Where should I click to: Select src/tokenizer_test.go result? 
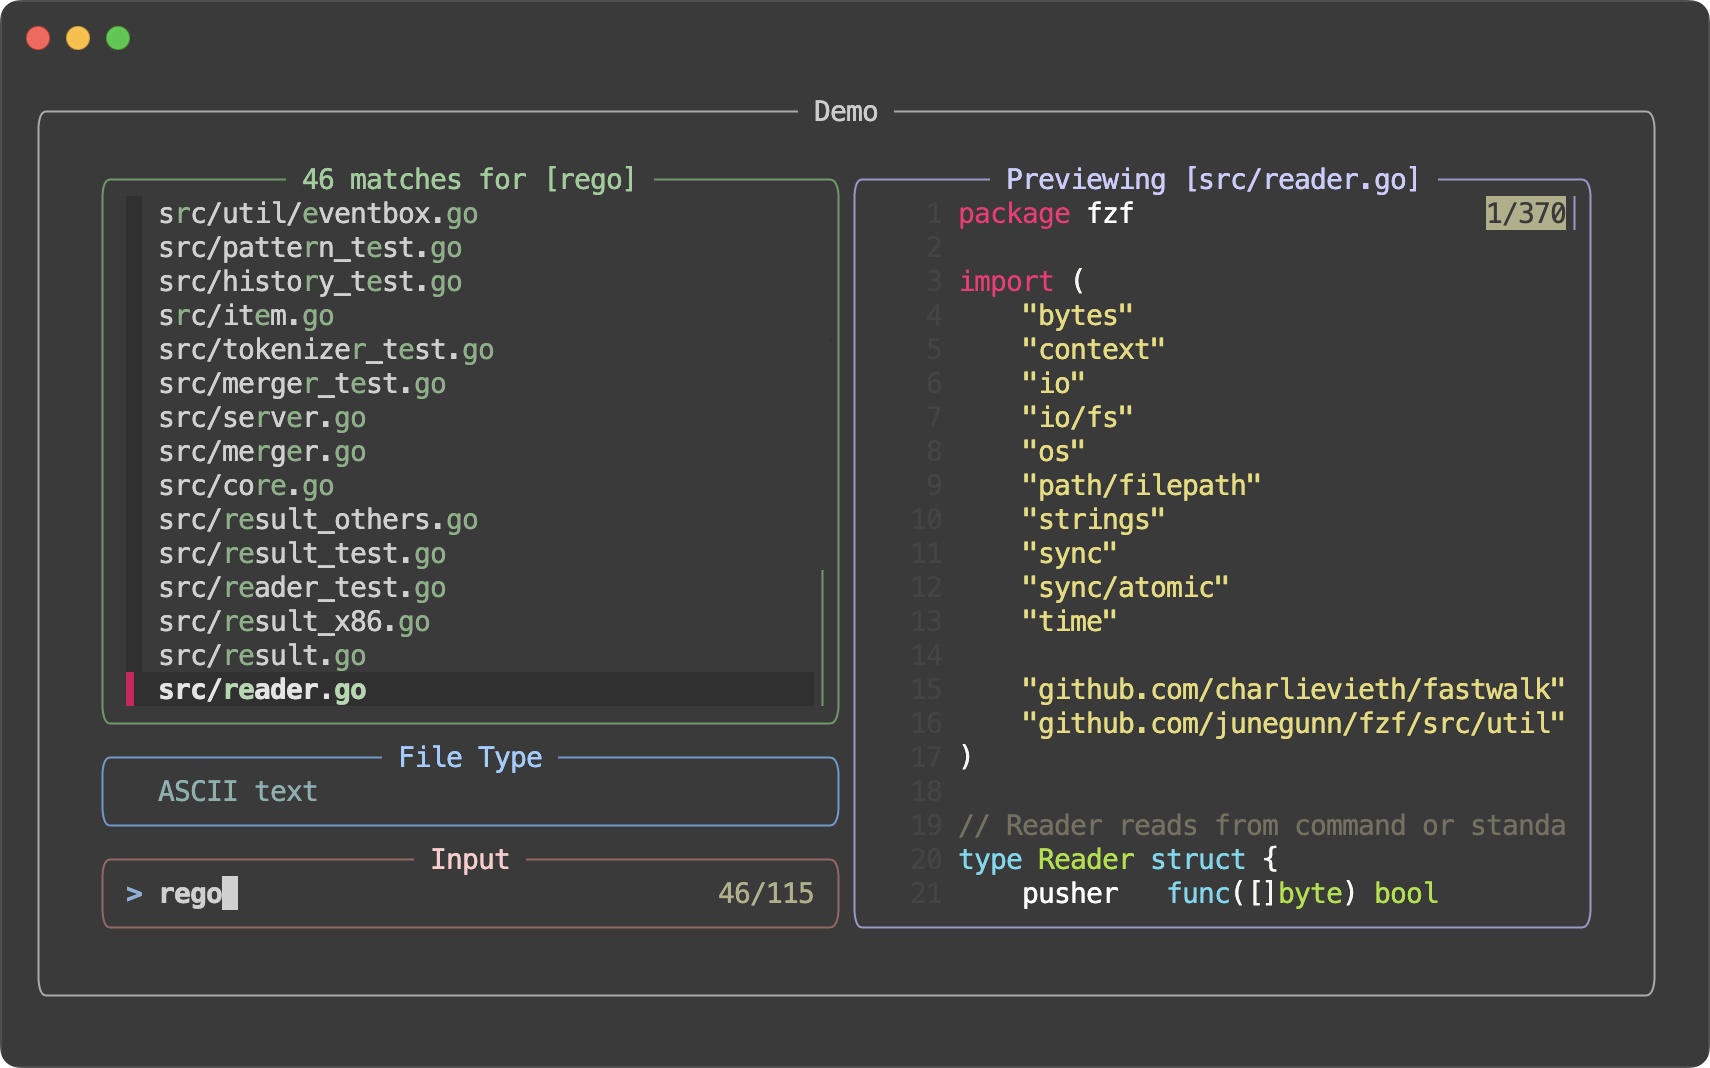click(x=325, y=349)
